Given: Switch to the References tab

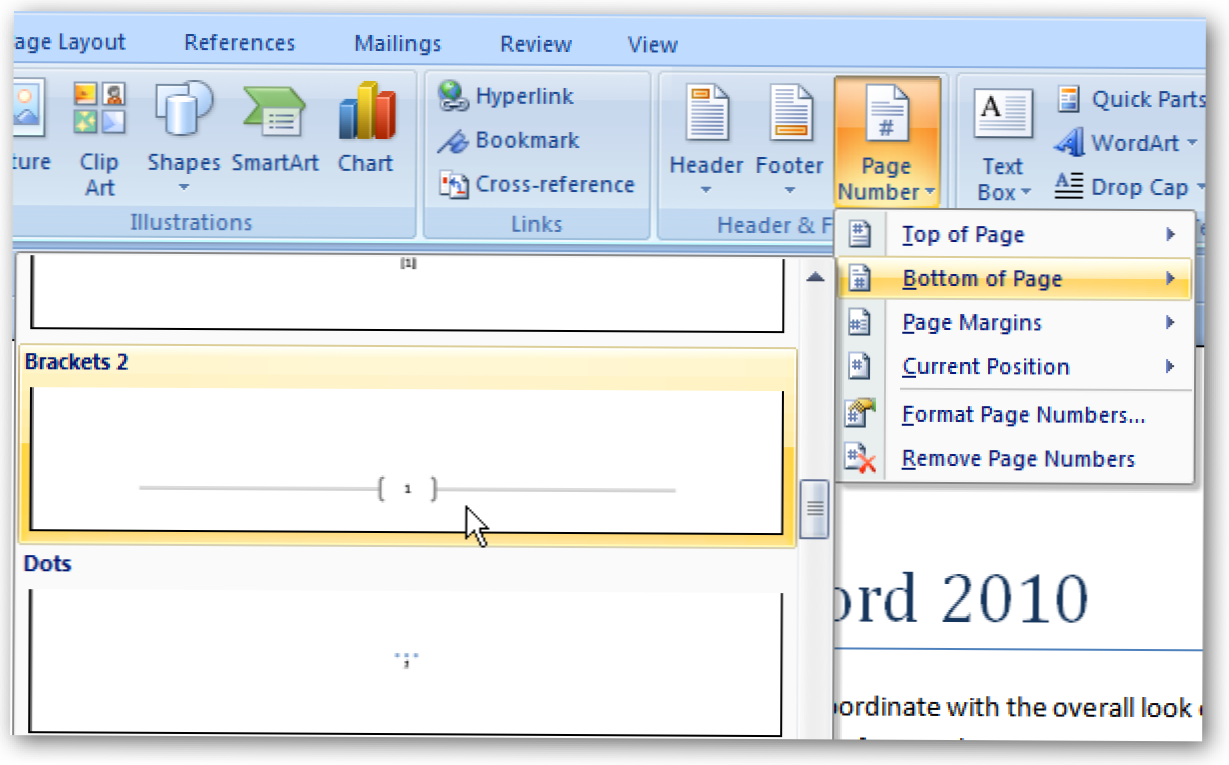Looking at the screenshot, I should (239, 43).
